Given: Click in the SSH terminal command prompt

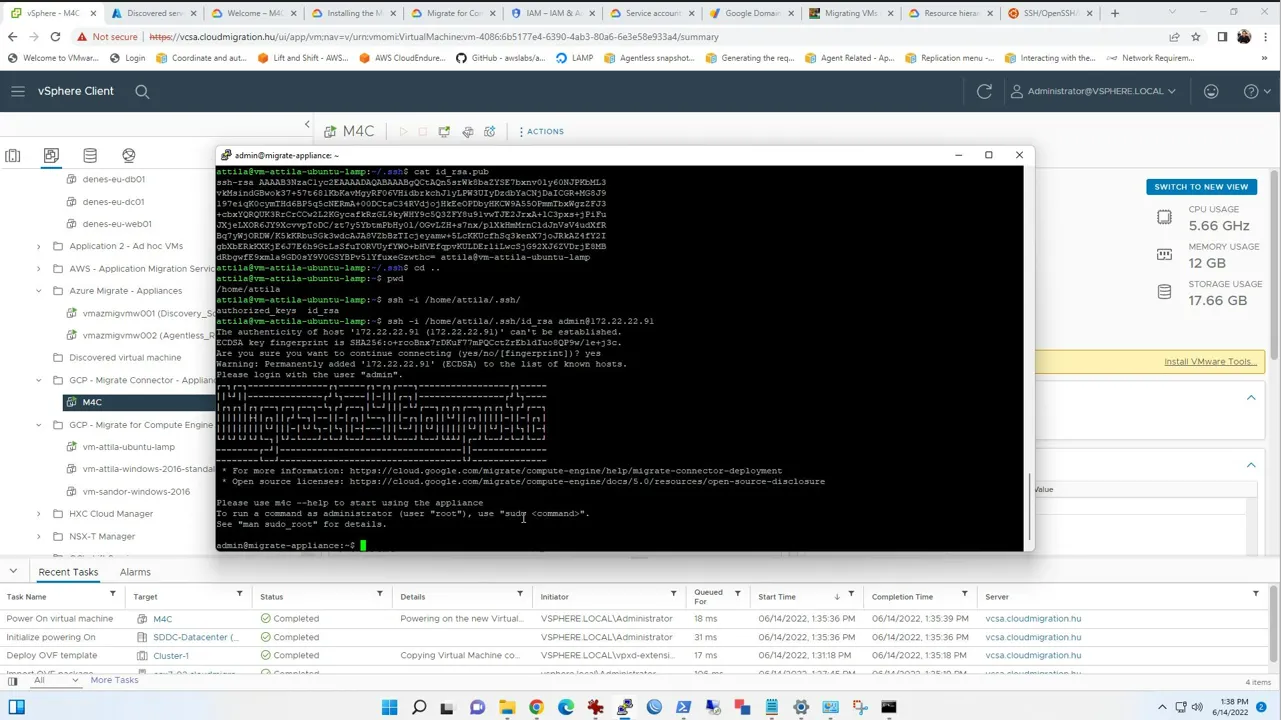Looking at the screenshot, I should pyautogui.click(x=363, y=545).
